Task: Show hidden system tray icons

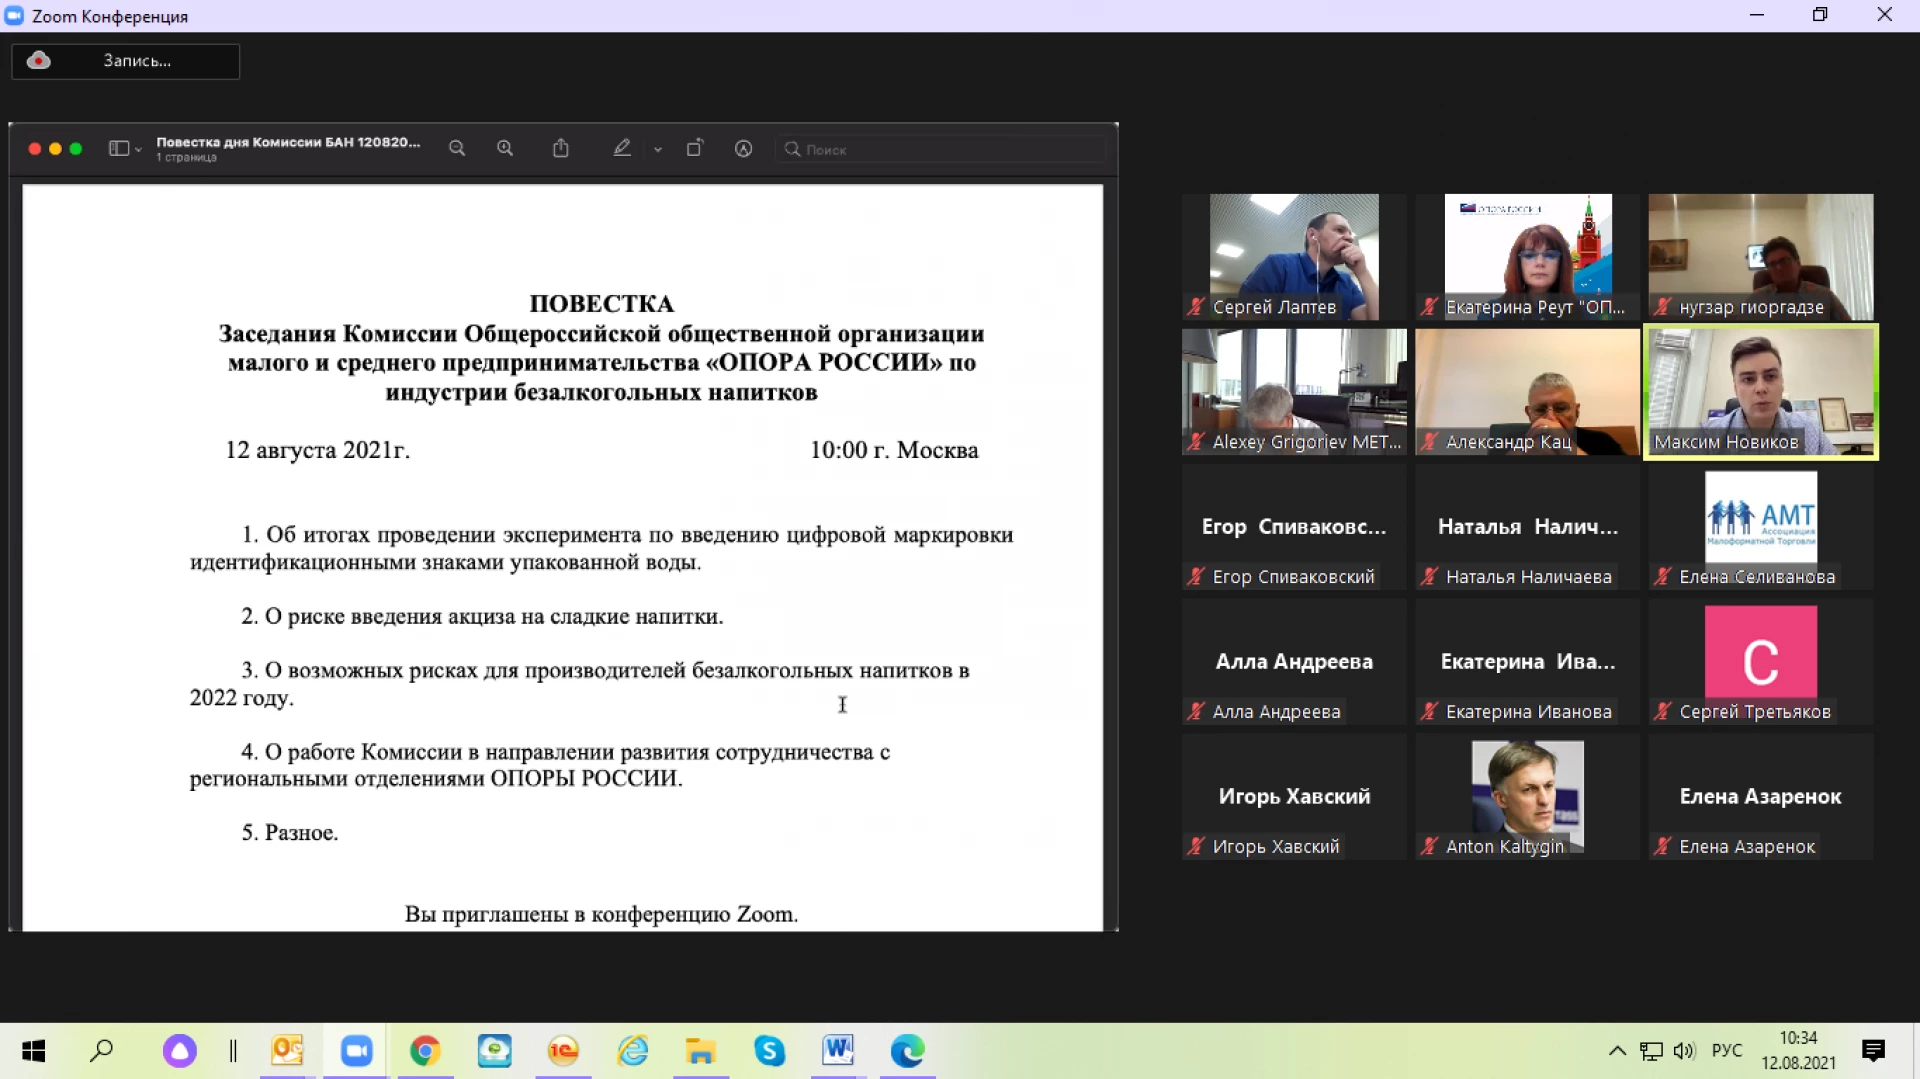Action: click(1617, 1051)
